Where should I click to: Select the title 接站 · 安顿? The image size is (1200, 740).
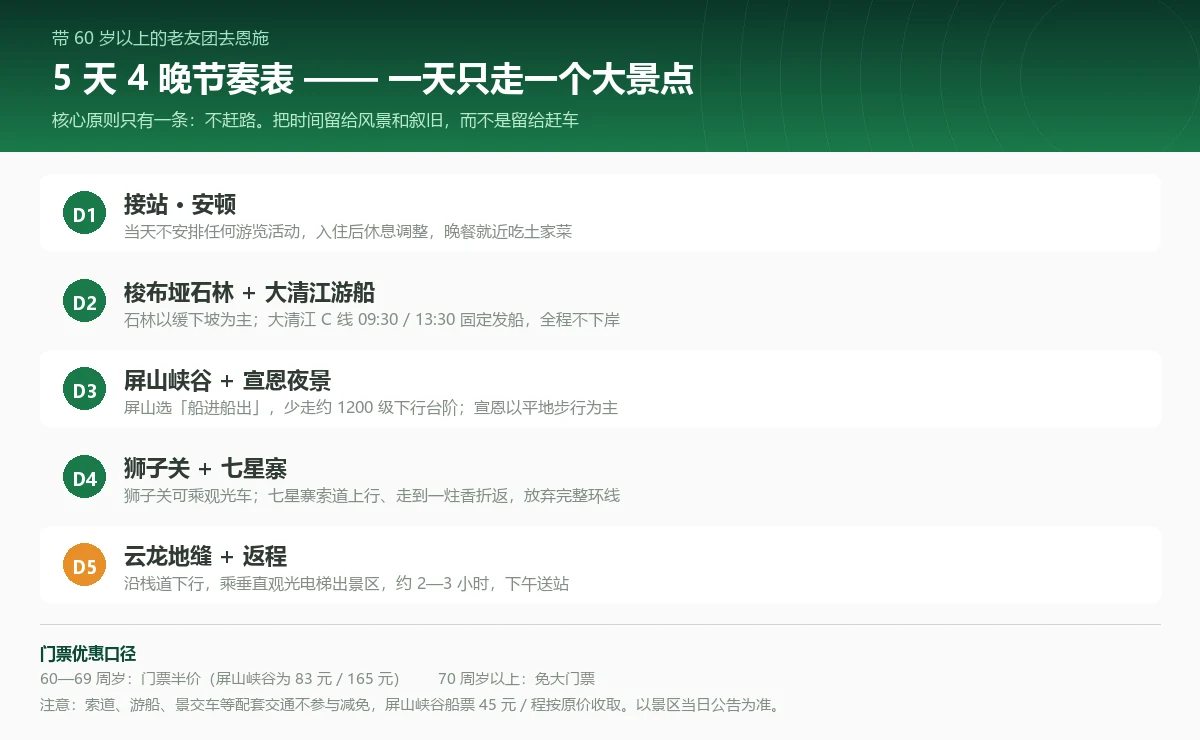[180, 204]
